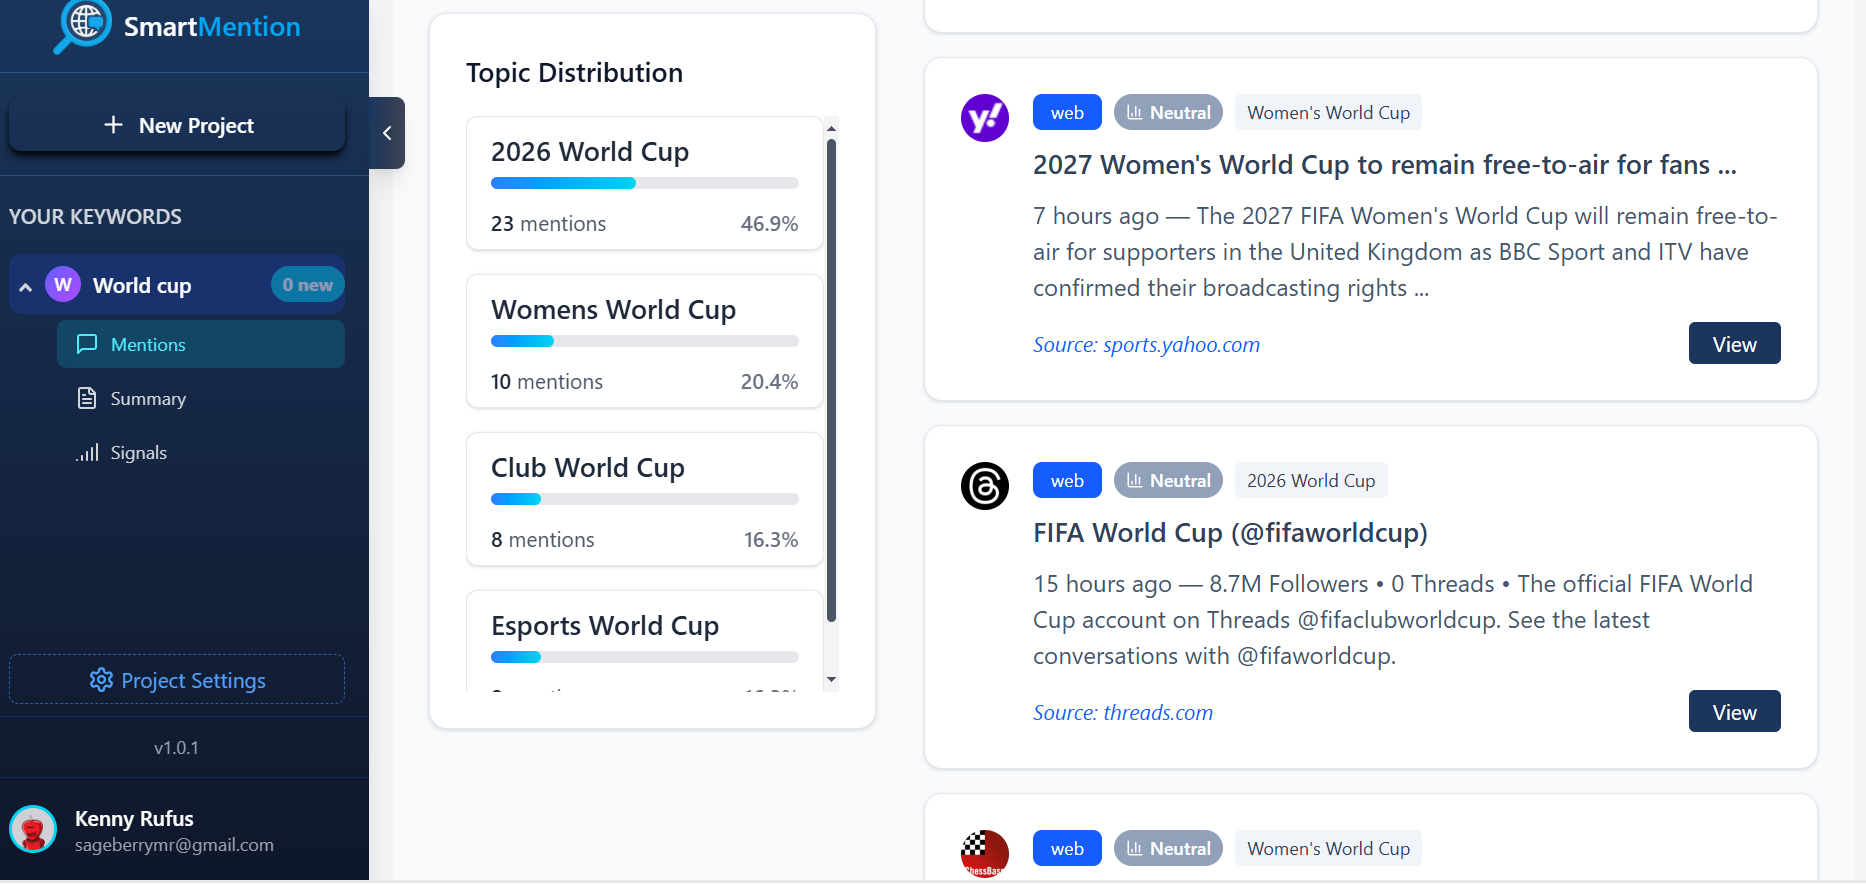This screenshot has height=884, width=1866.
Task: Click the Yahoo source avatar icon
Action: [984, 118]
